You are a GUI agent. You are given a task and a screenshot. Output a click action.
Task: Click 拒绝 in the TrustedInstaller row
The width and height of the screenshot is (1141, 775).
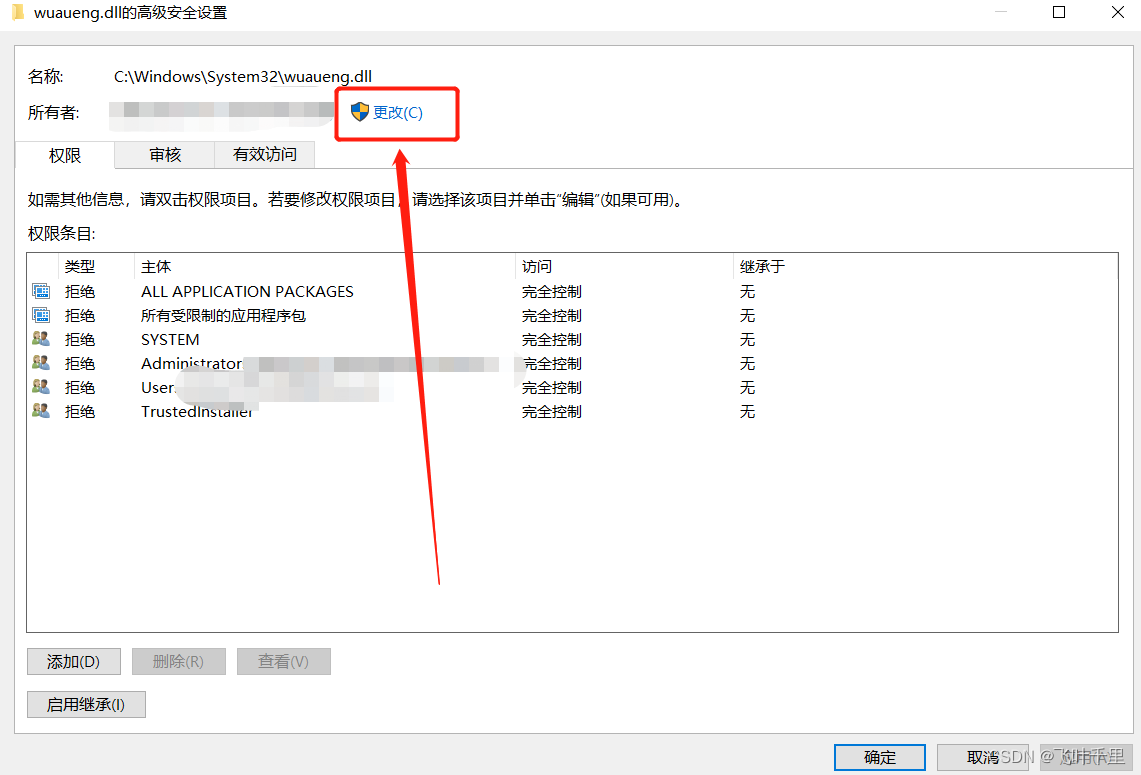coord(80,411)
